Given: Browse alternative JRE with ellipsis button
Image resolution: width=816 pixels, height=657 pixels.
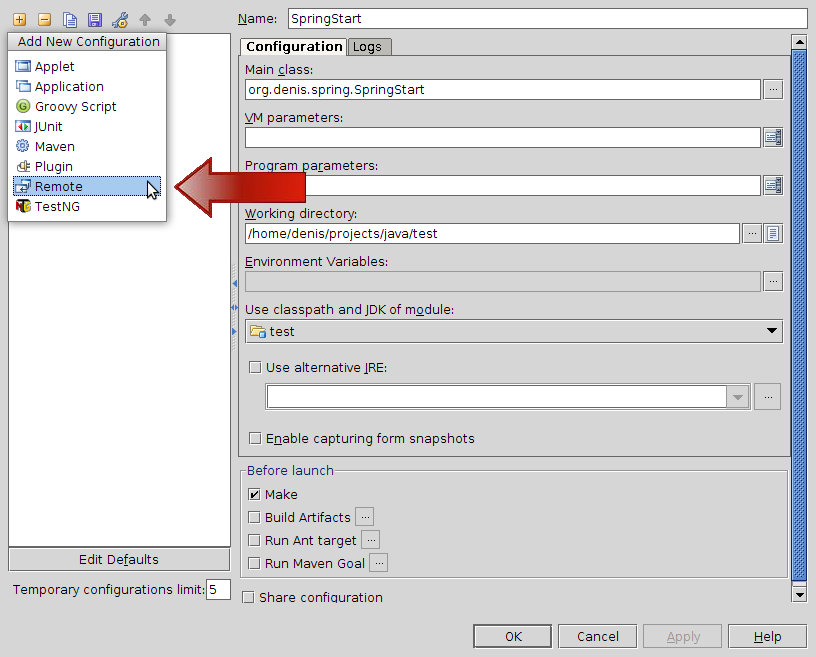Looking at the screenshot, I should 768,397.
